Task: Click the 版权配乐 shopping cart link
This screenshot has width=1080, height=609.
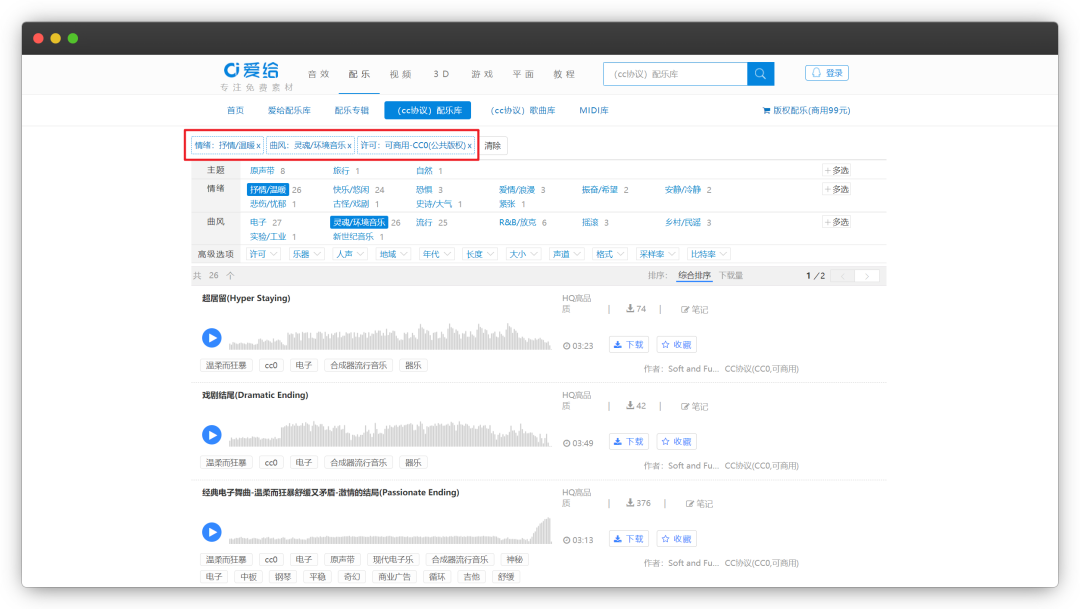Action: point(806,110)
